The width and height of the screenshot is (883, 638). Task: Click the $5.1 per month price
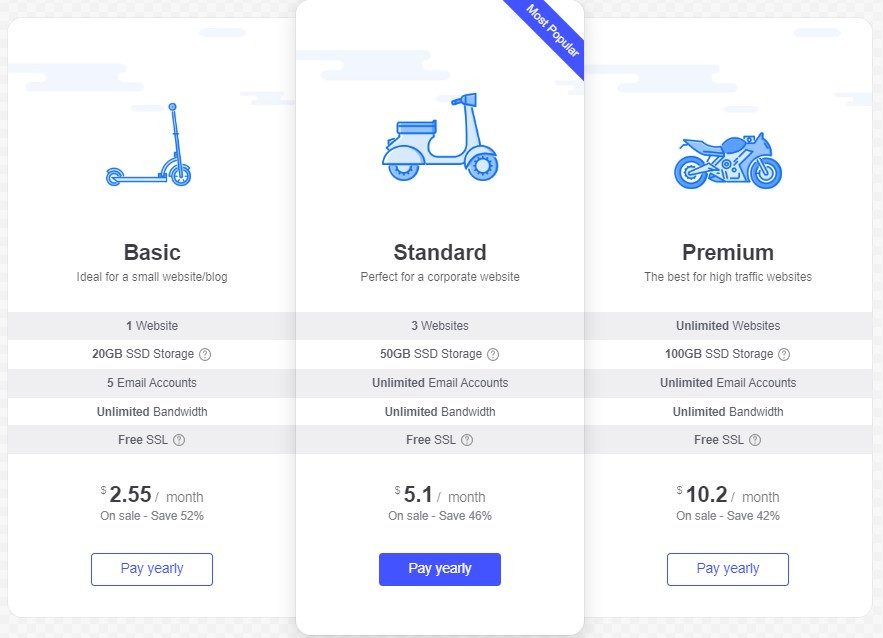pos(440,495)
